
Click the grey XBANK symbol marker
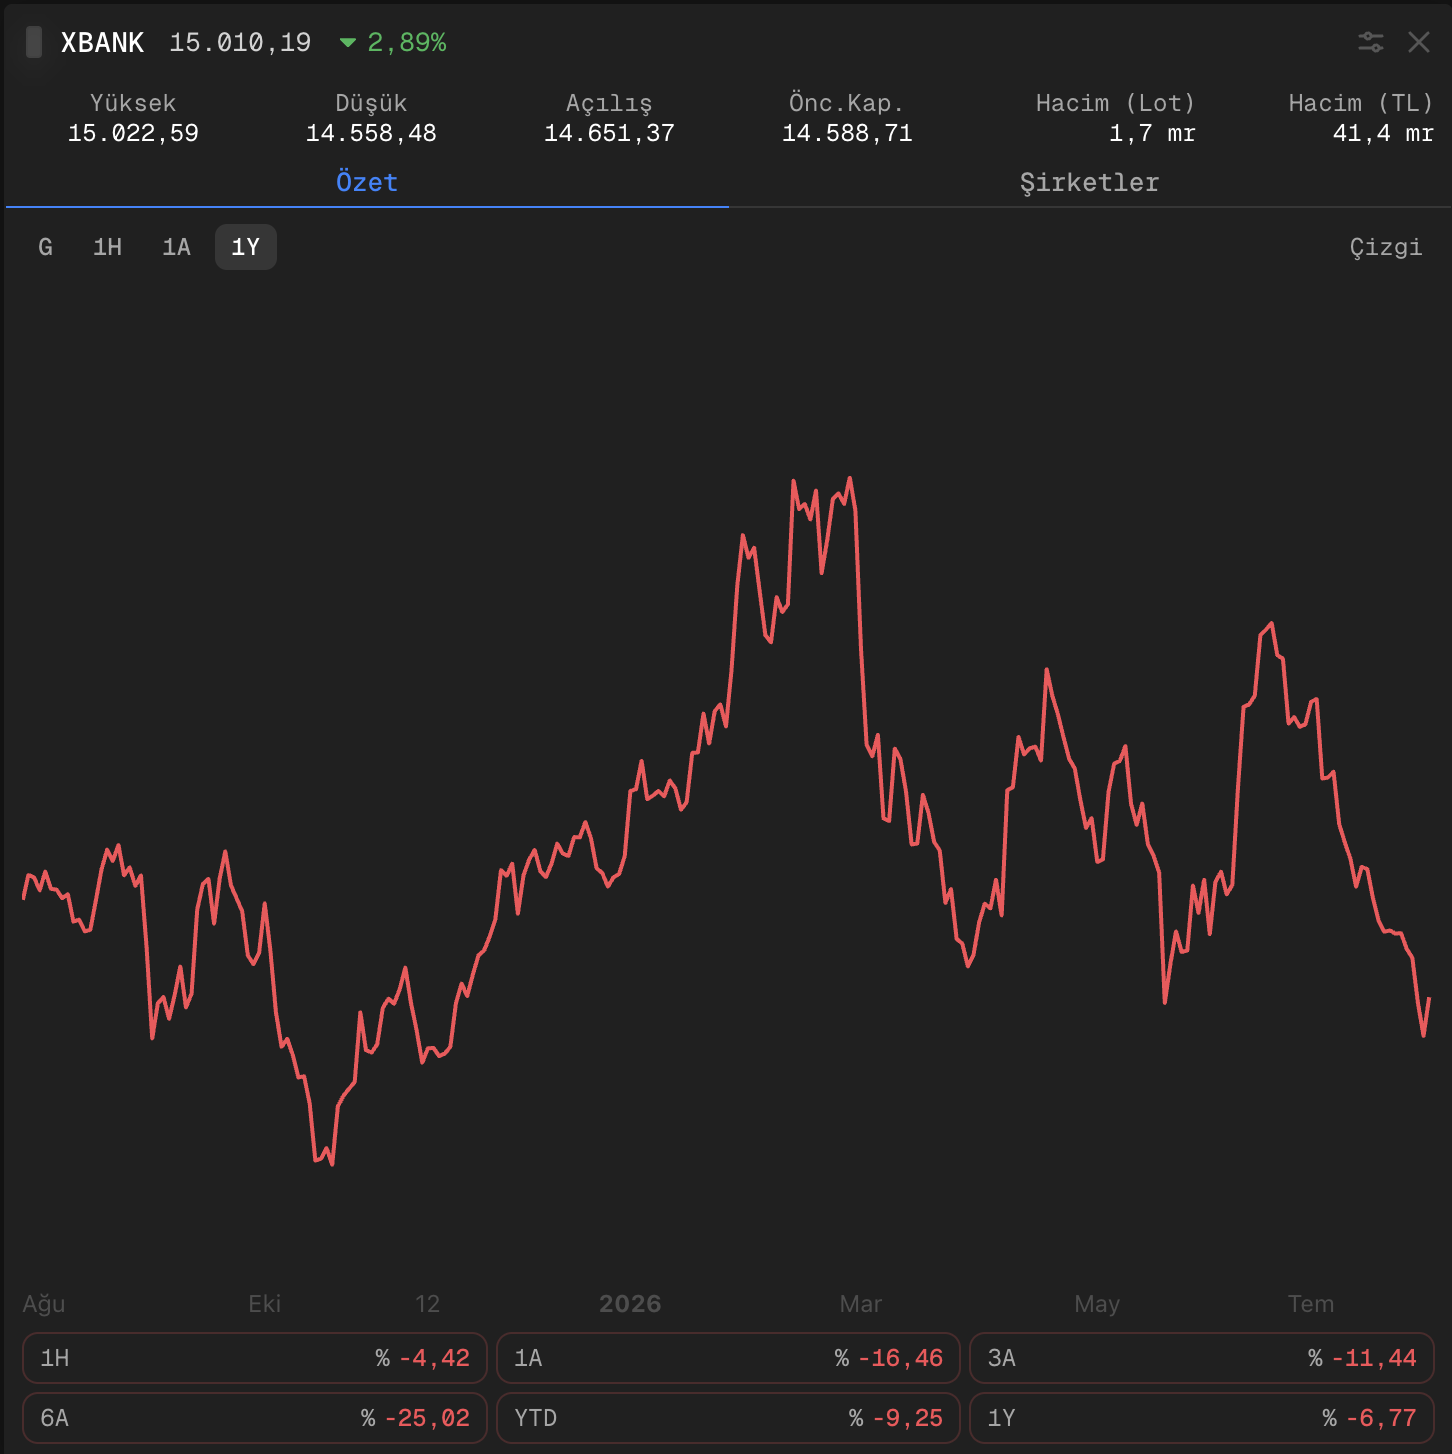click(x=34, y=42)
